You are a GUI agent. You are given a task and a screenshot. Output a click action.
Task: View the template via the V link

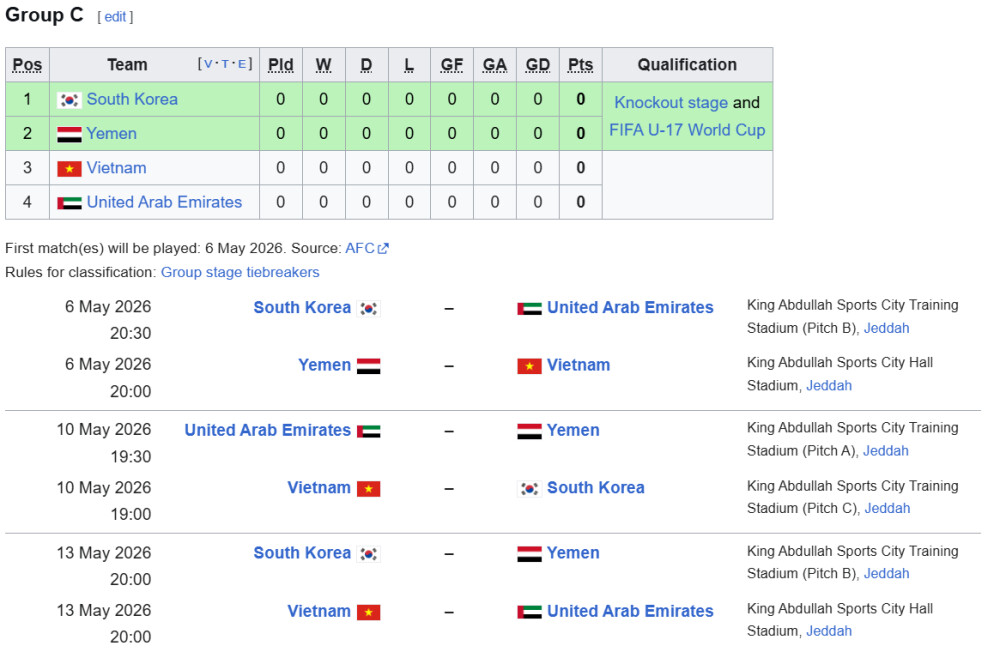(209, 64)
